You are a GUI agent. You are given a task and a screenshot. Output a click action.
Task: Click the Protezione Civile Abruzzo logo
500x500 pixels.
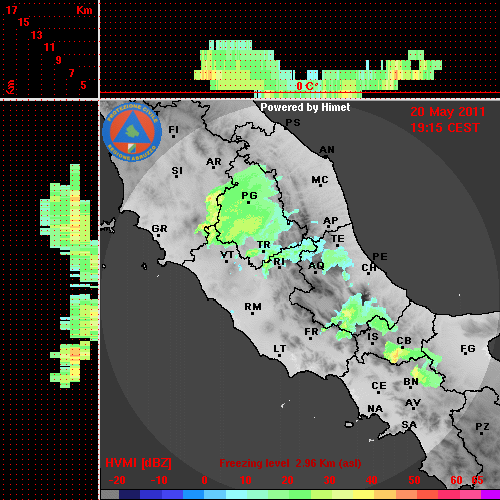tap(132, 132)
